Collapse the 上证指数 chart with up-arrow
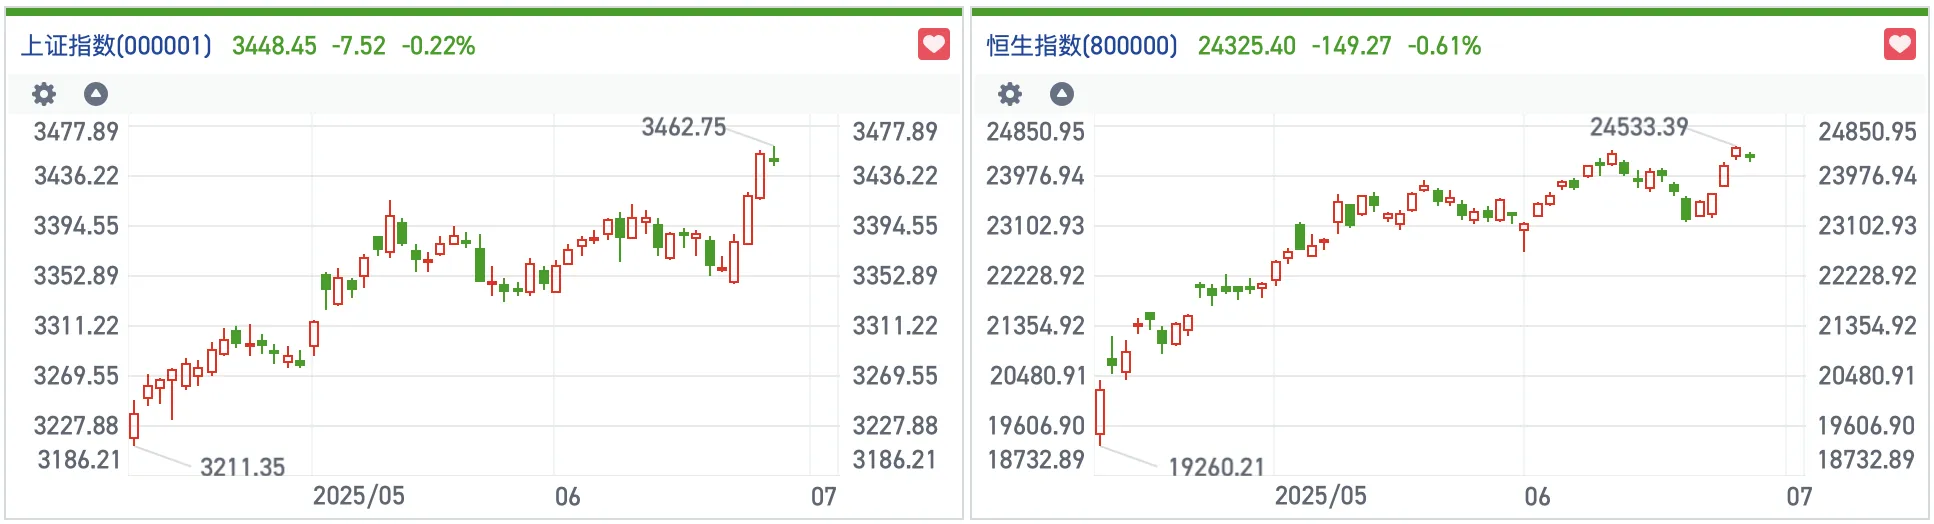Viewport: 1934px width, 524px height. [96, 94]
